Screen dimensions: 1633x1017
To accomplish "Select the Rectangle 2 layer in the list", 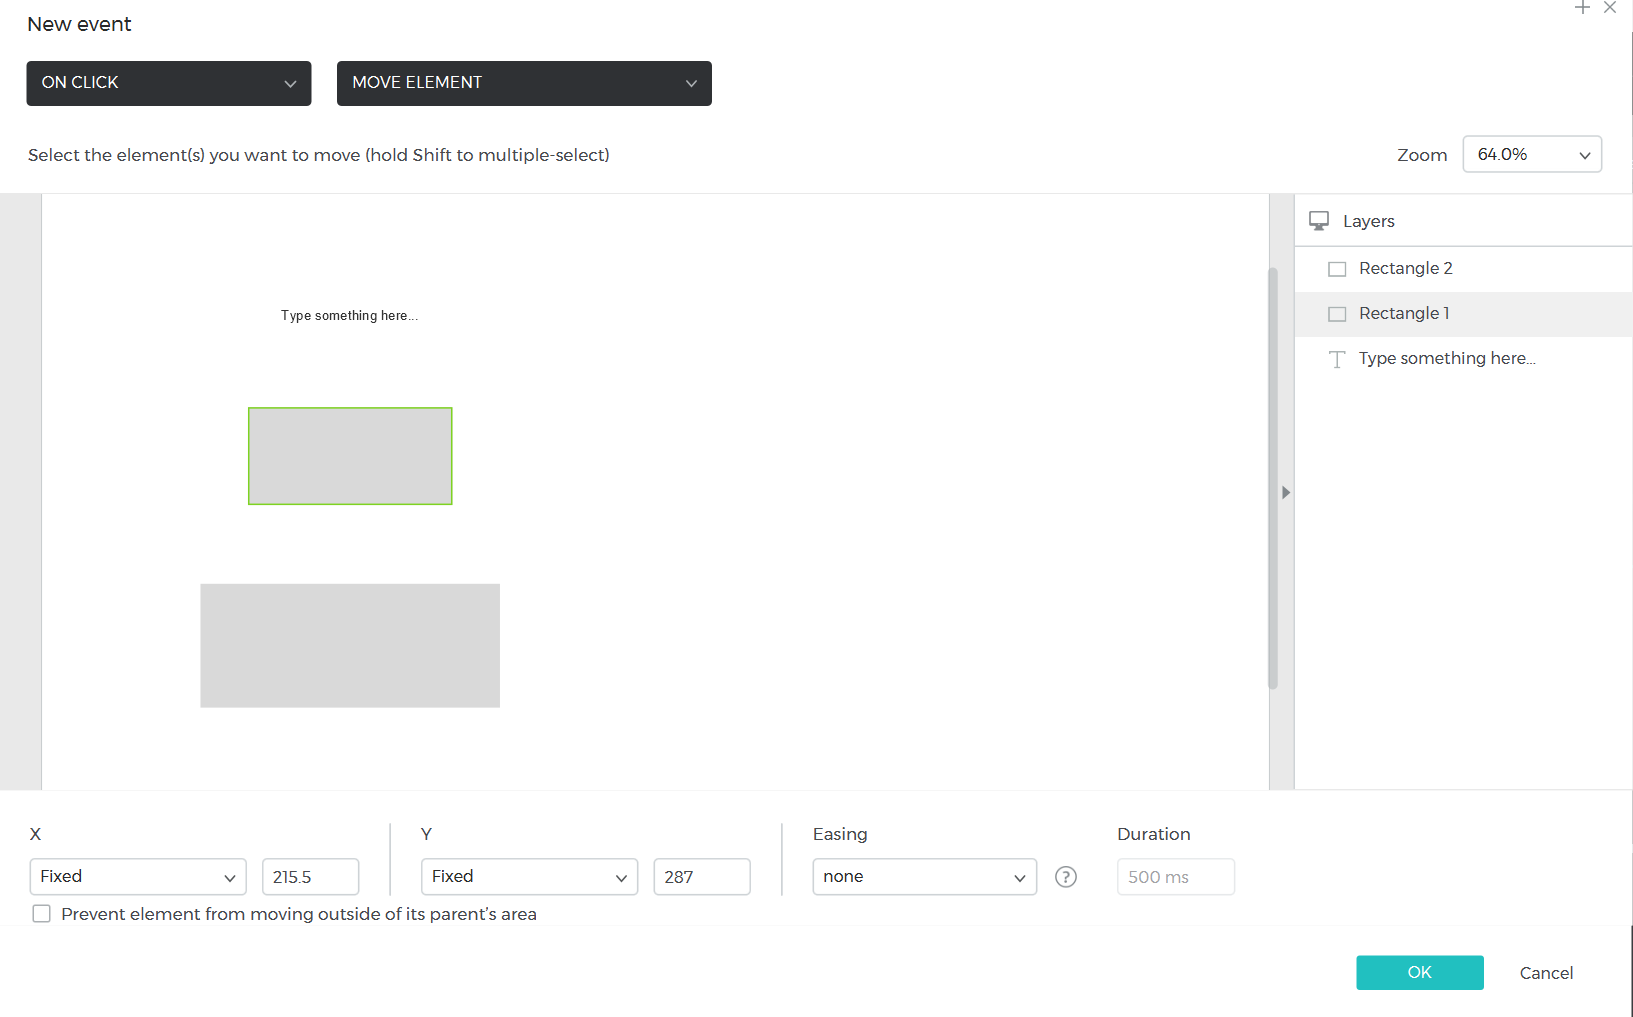I will pyautogui.click(x=1405, y=269).
